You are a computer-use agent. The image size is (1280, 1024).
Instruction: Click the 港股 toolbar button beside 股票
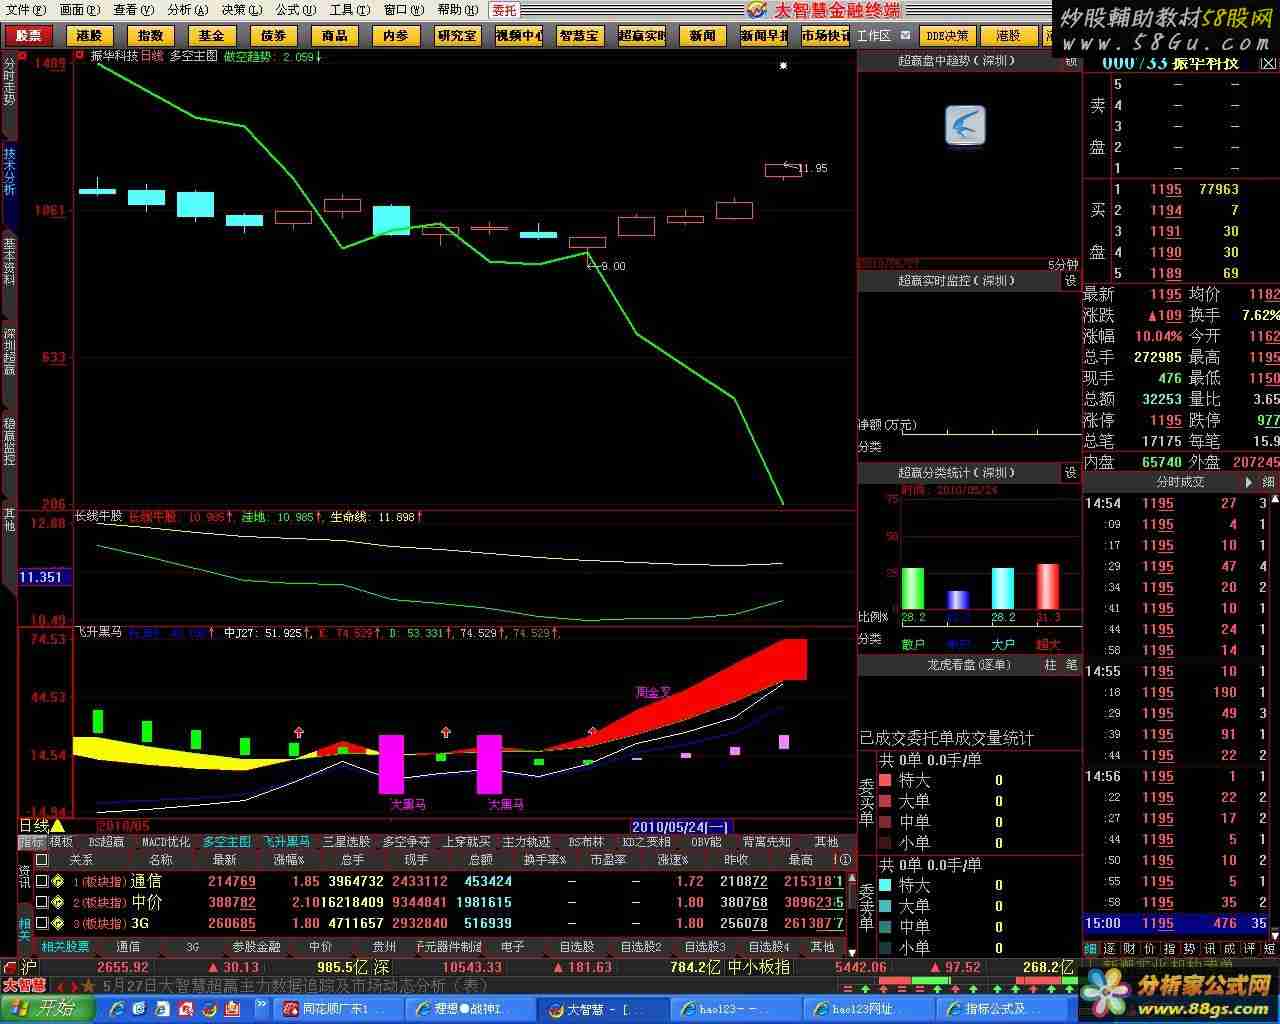point(90,36)
